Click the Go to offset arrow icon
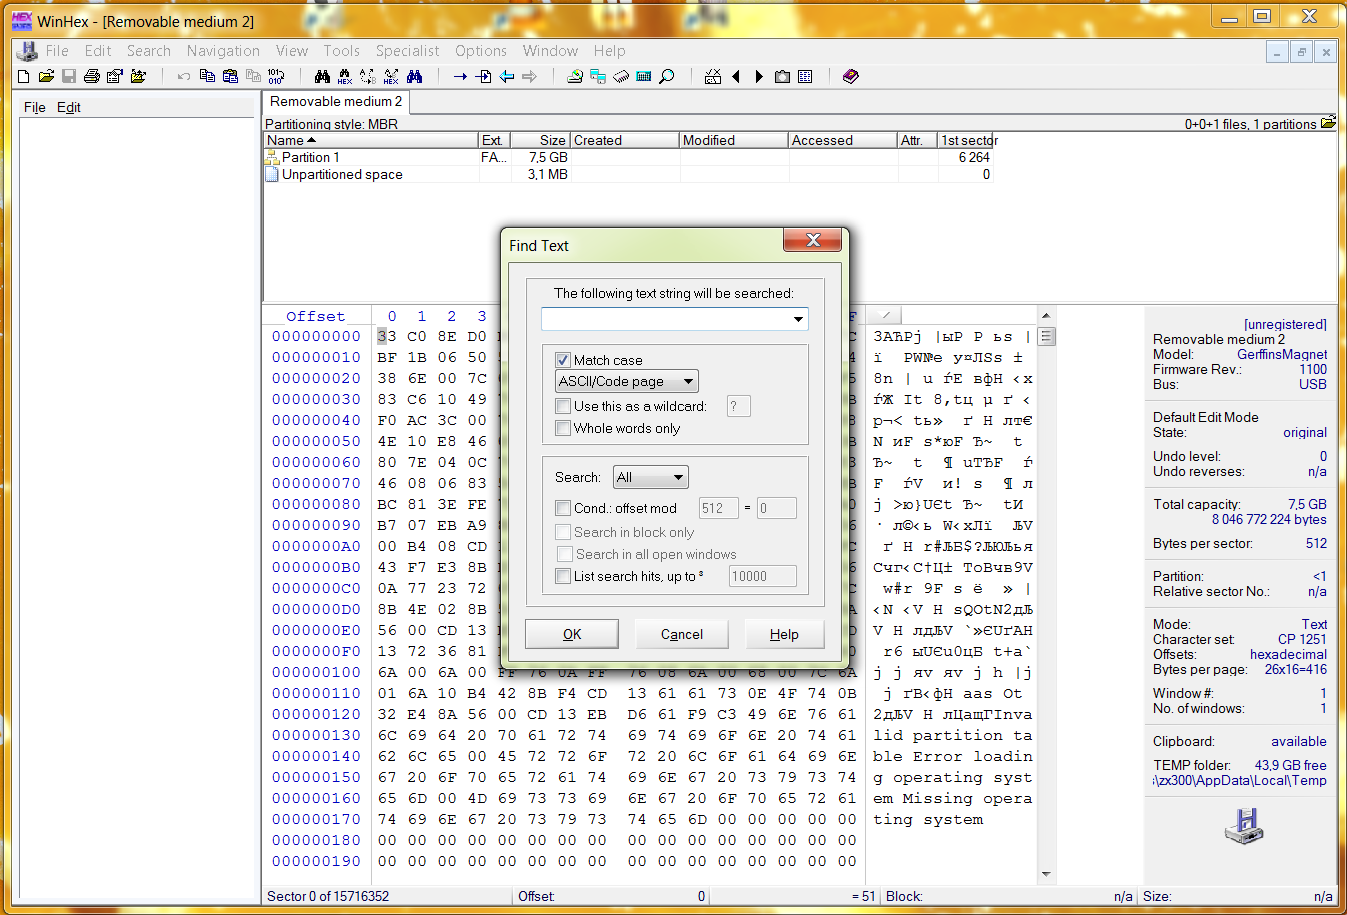 tap(460, 76)
